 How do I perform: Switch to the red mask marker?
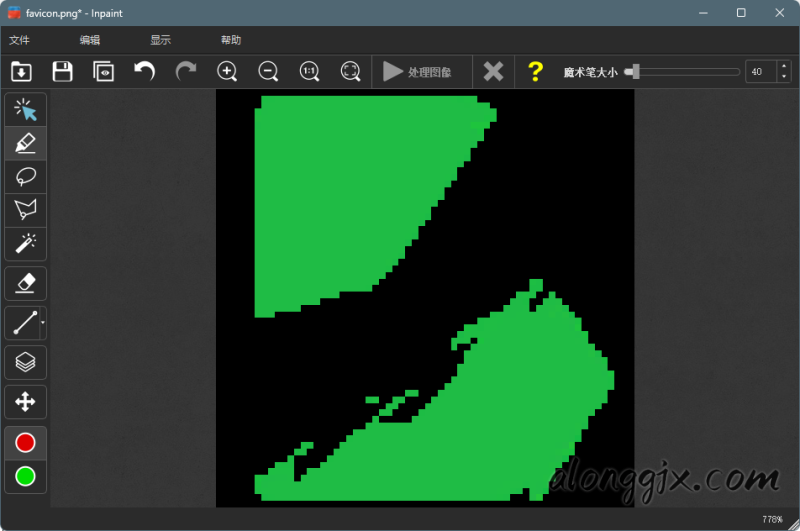pyautogui.click(x=26, y=442)
